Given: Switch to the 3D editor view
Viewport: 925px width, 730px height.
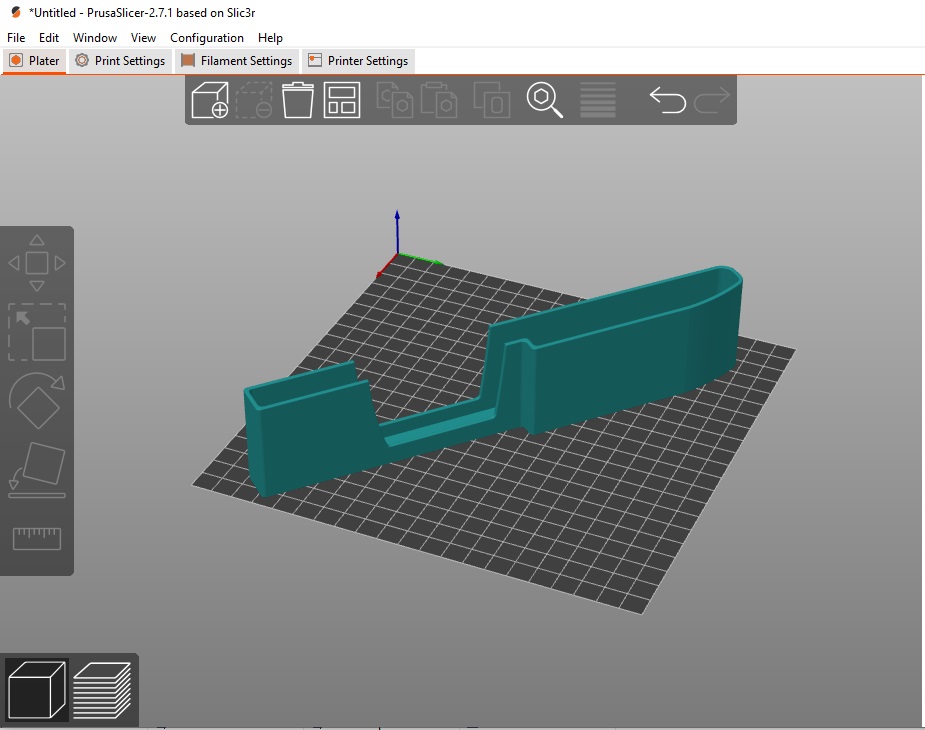Looking at the screenshot, I should click(37, 691).
